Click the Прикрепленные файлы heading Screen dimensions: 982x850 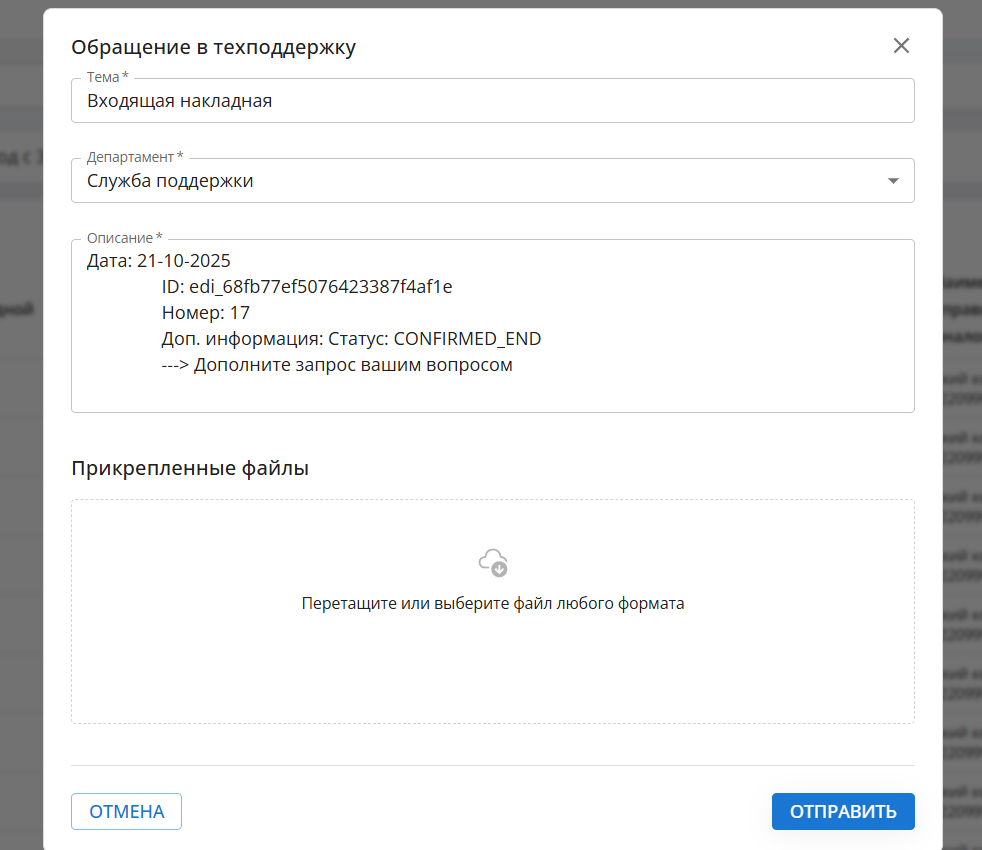pos(190,467)
